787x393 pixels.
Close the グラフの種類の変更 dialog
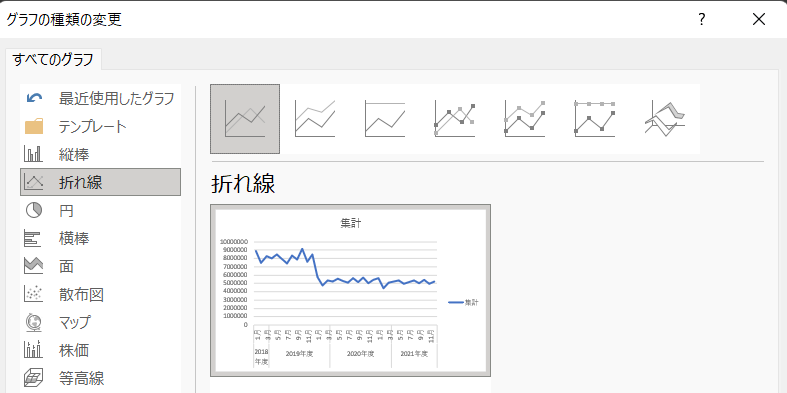(759, 20)
